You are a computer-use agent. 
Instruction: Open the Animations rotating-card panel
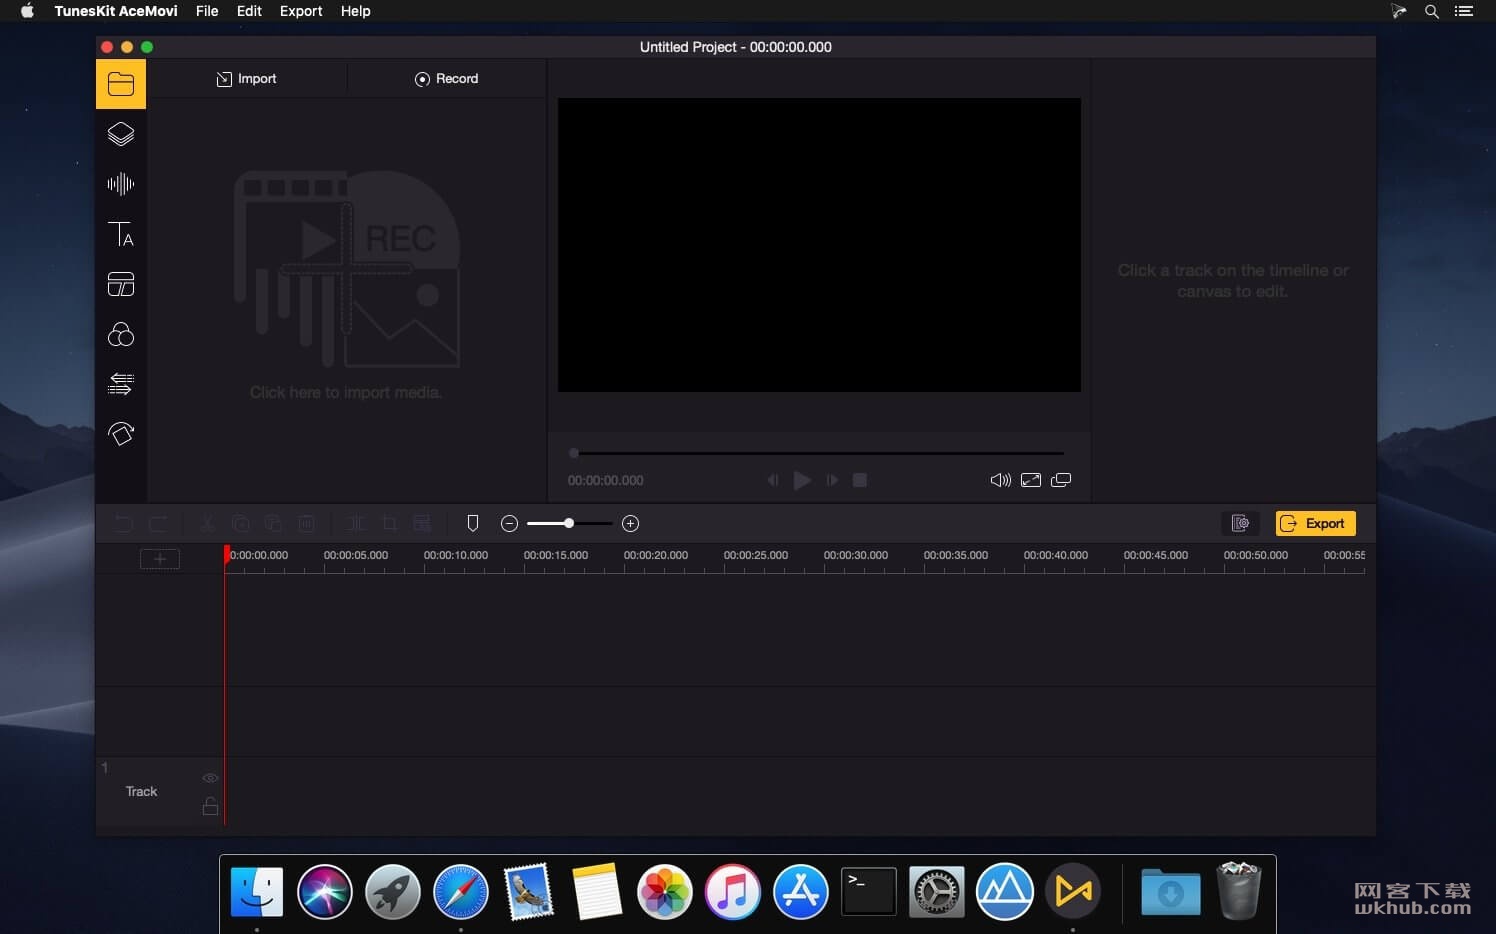121,434
